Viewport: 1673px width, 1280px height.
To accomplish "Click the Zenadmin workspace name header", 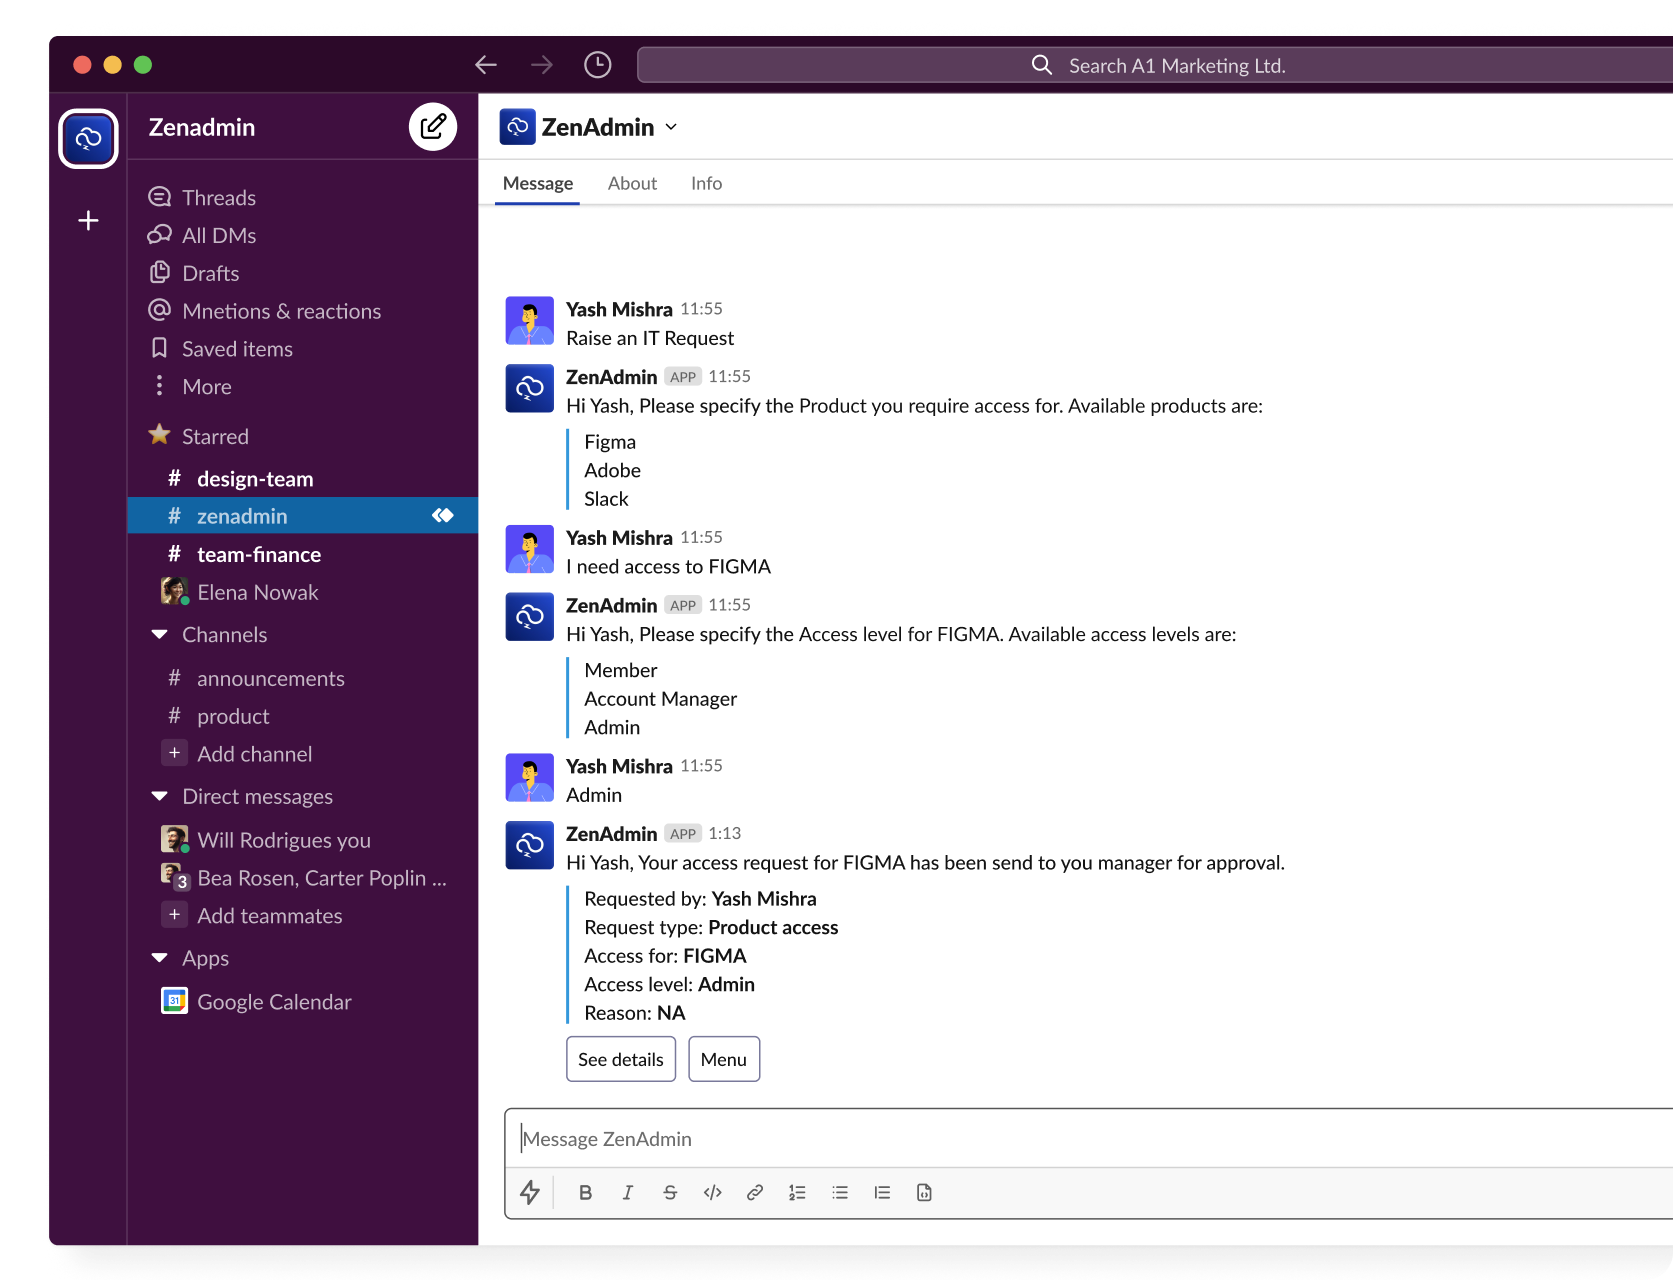I will click(202, 127).
